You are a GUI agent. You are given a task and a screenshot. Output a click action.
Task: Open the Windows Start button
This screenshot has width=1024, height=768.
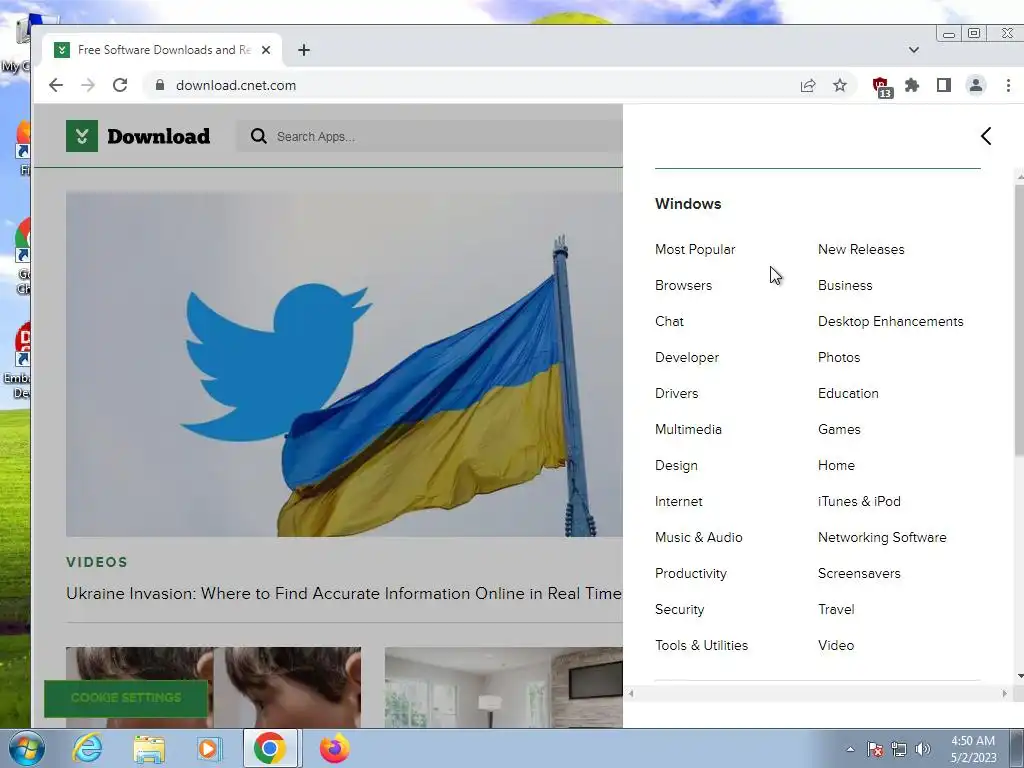25,748
